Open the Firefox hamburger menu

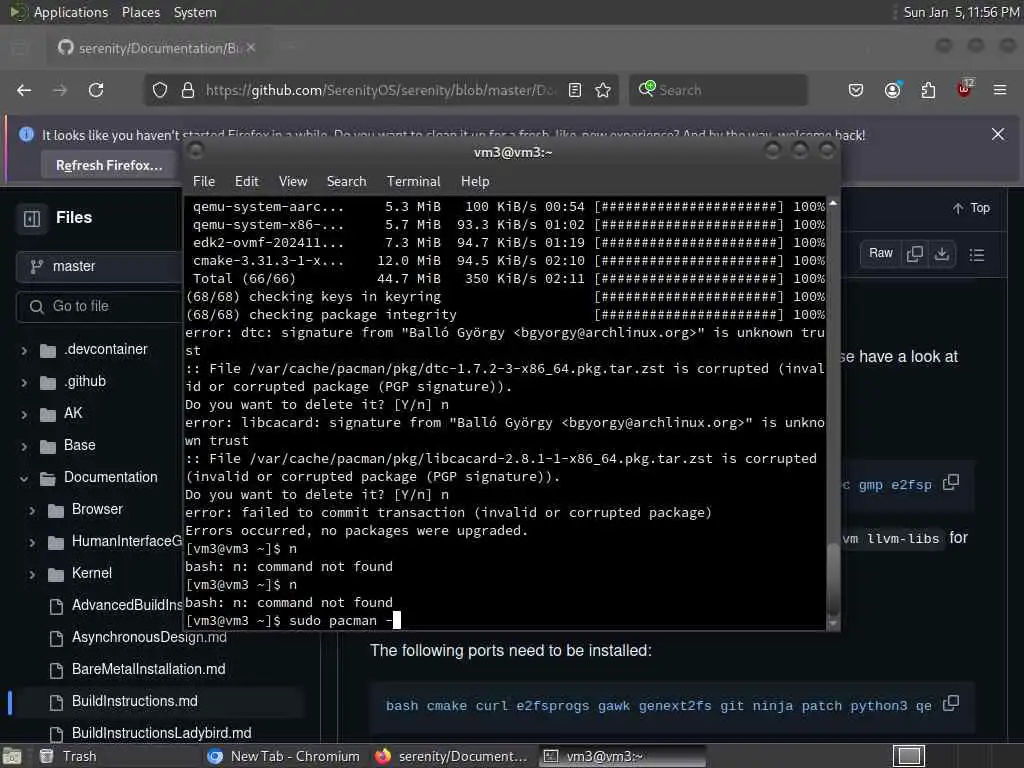(1000, 90)
